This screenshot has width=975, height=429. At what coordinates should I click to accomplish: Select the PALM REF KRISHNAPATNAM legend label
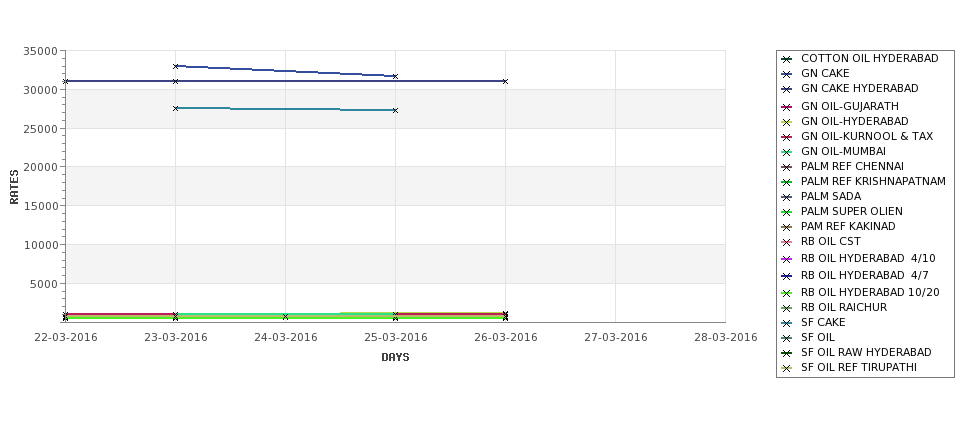click(873, 182)
